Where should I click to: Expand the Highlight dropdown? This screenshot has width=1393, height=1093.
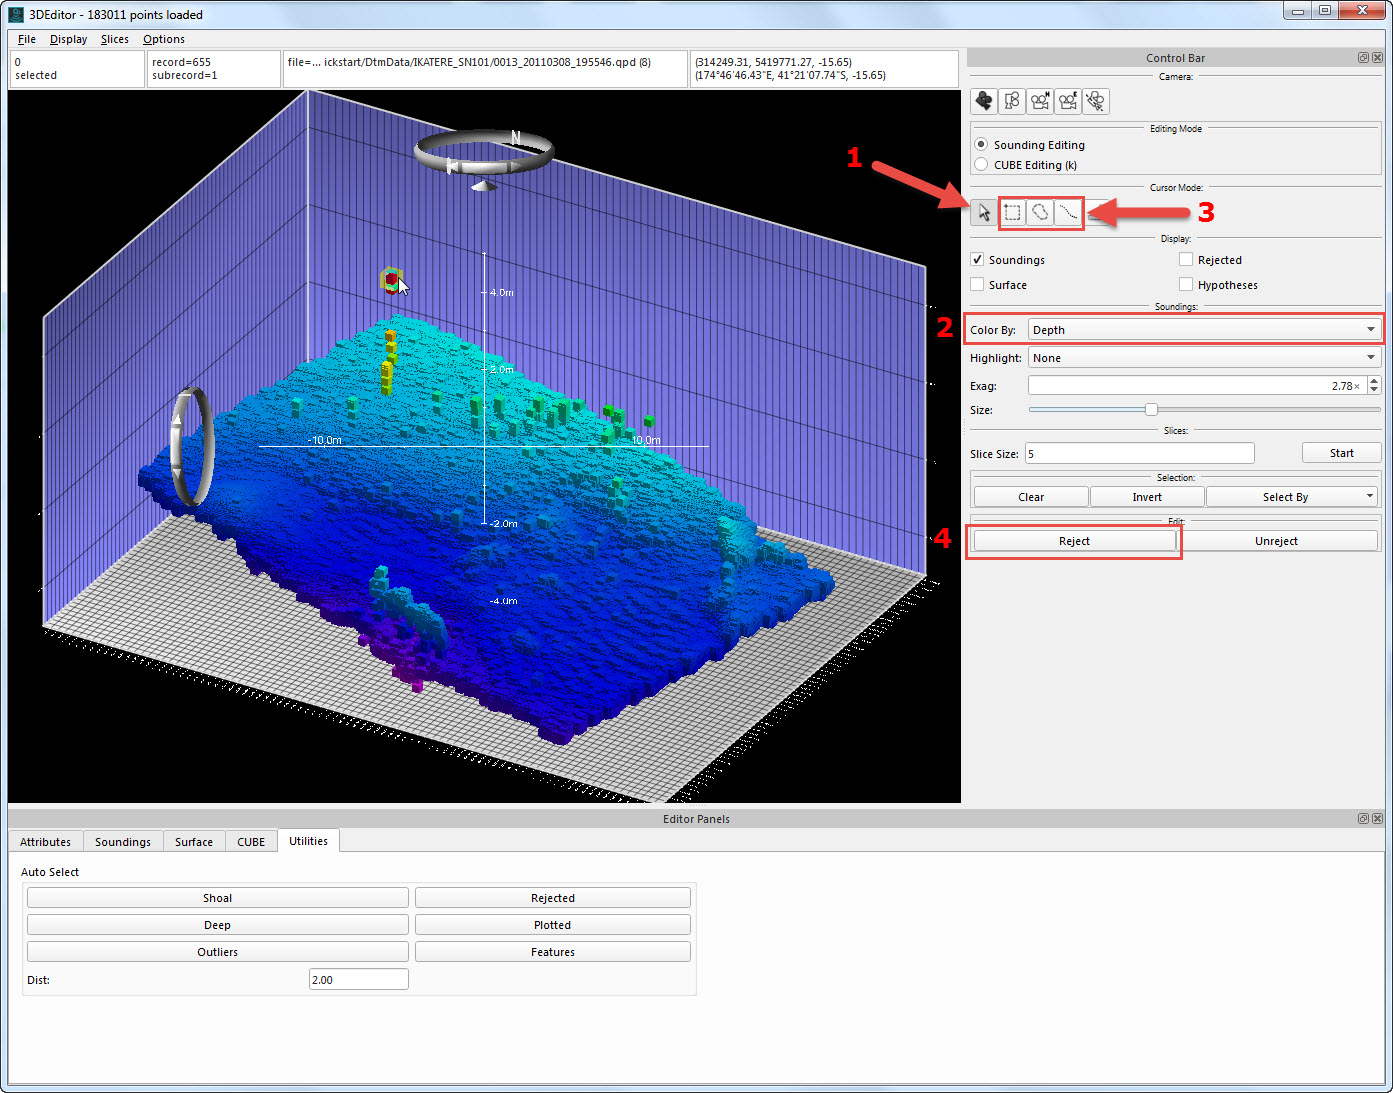point(1204,358)
